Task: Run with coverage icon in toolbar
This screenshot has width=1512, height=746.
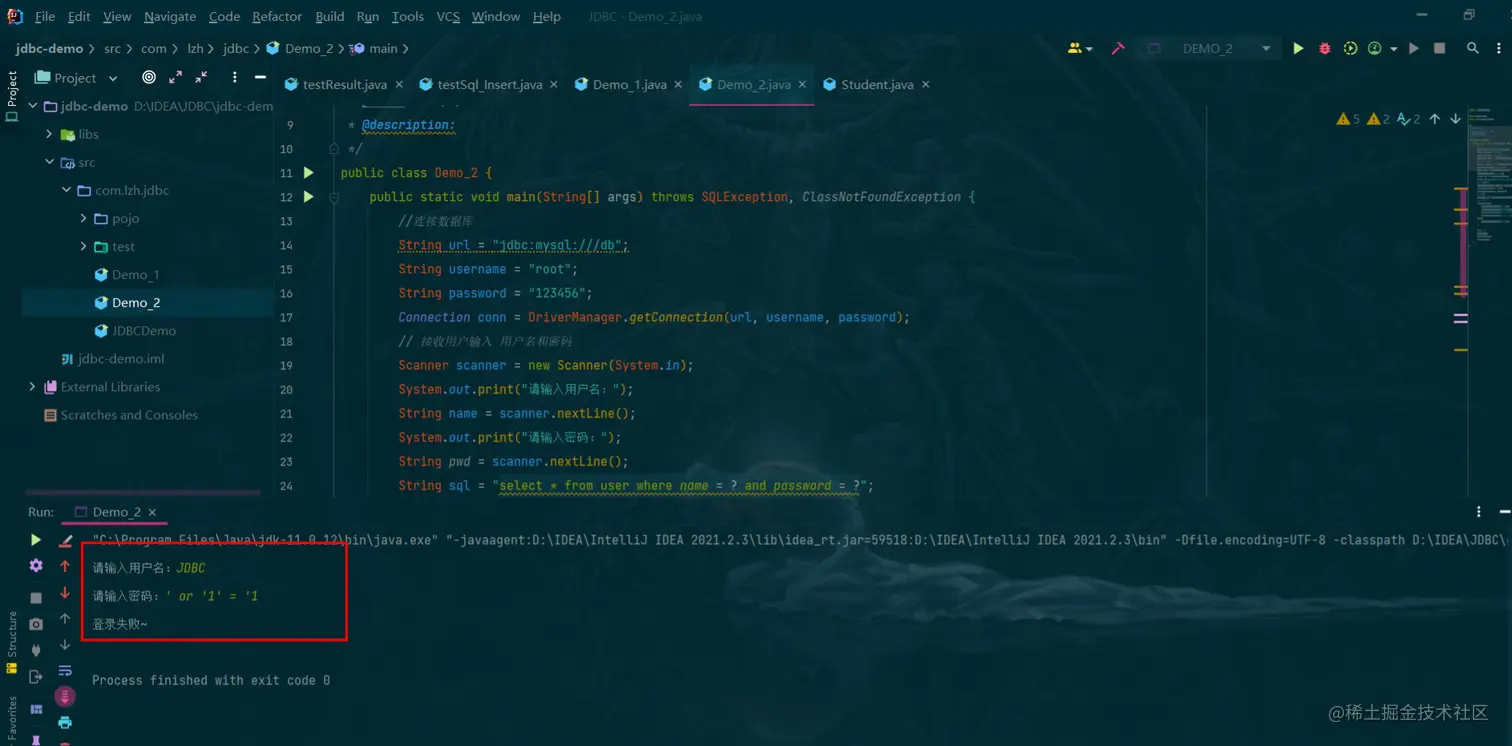Action: tap(1350, 48)
